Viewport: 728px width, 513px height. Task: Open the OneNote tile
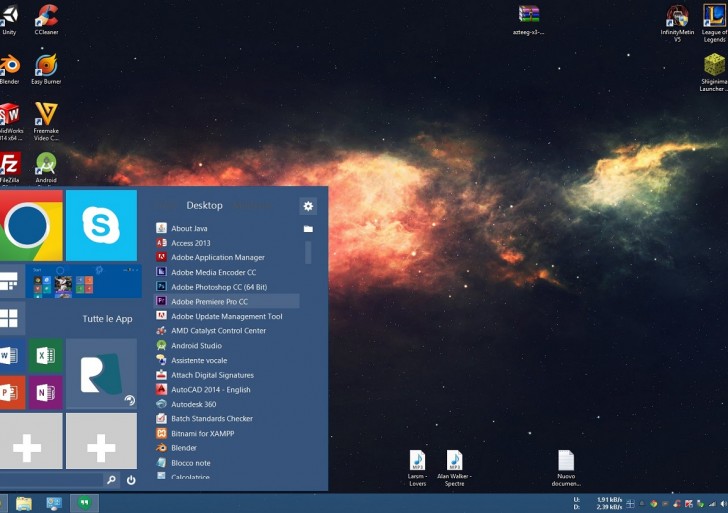pyautogui.click(x=44, y=392)
